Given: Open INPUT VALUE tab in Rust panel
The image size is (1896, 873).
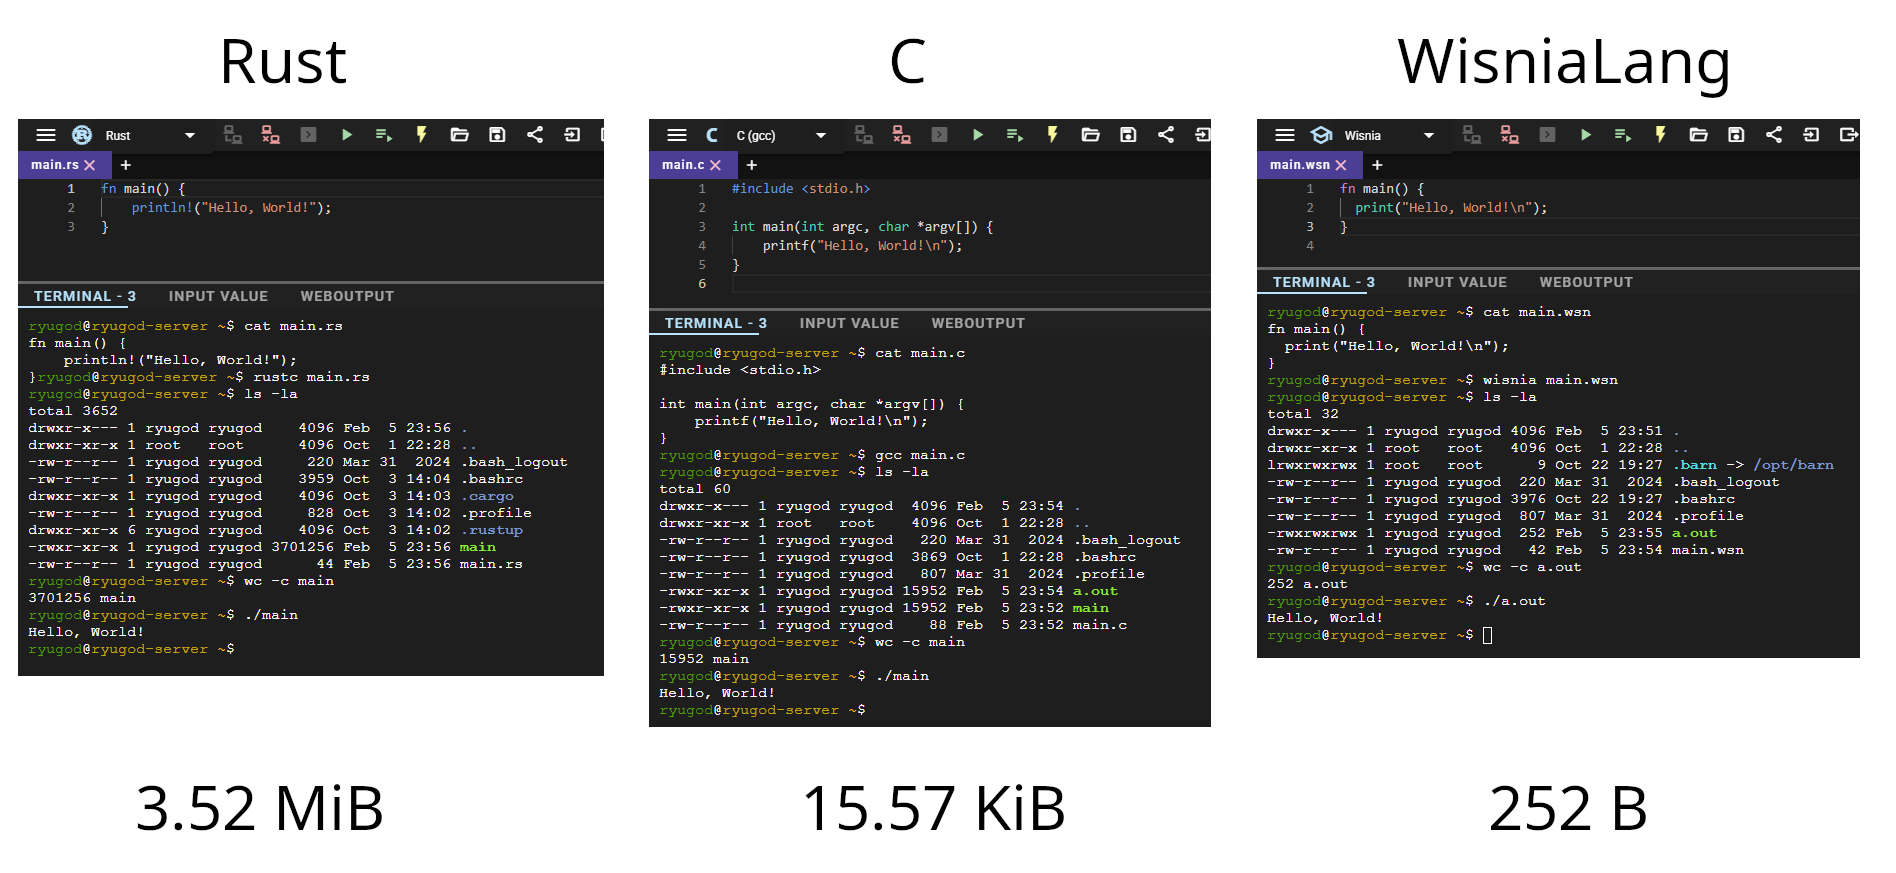Looking at the screenshot, I should pyautogui.click(x=218, y=296).
